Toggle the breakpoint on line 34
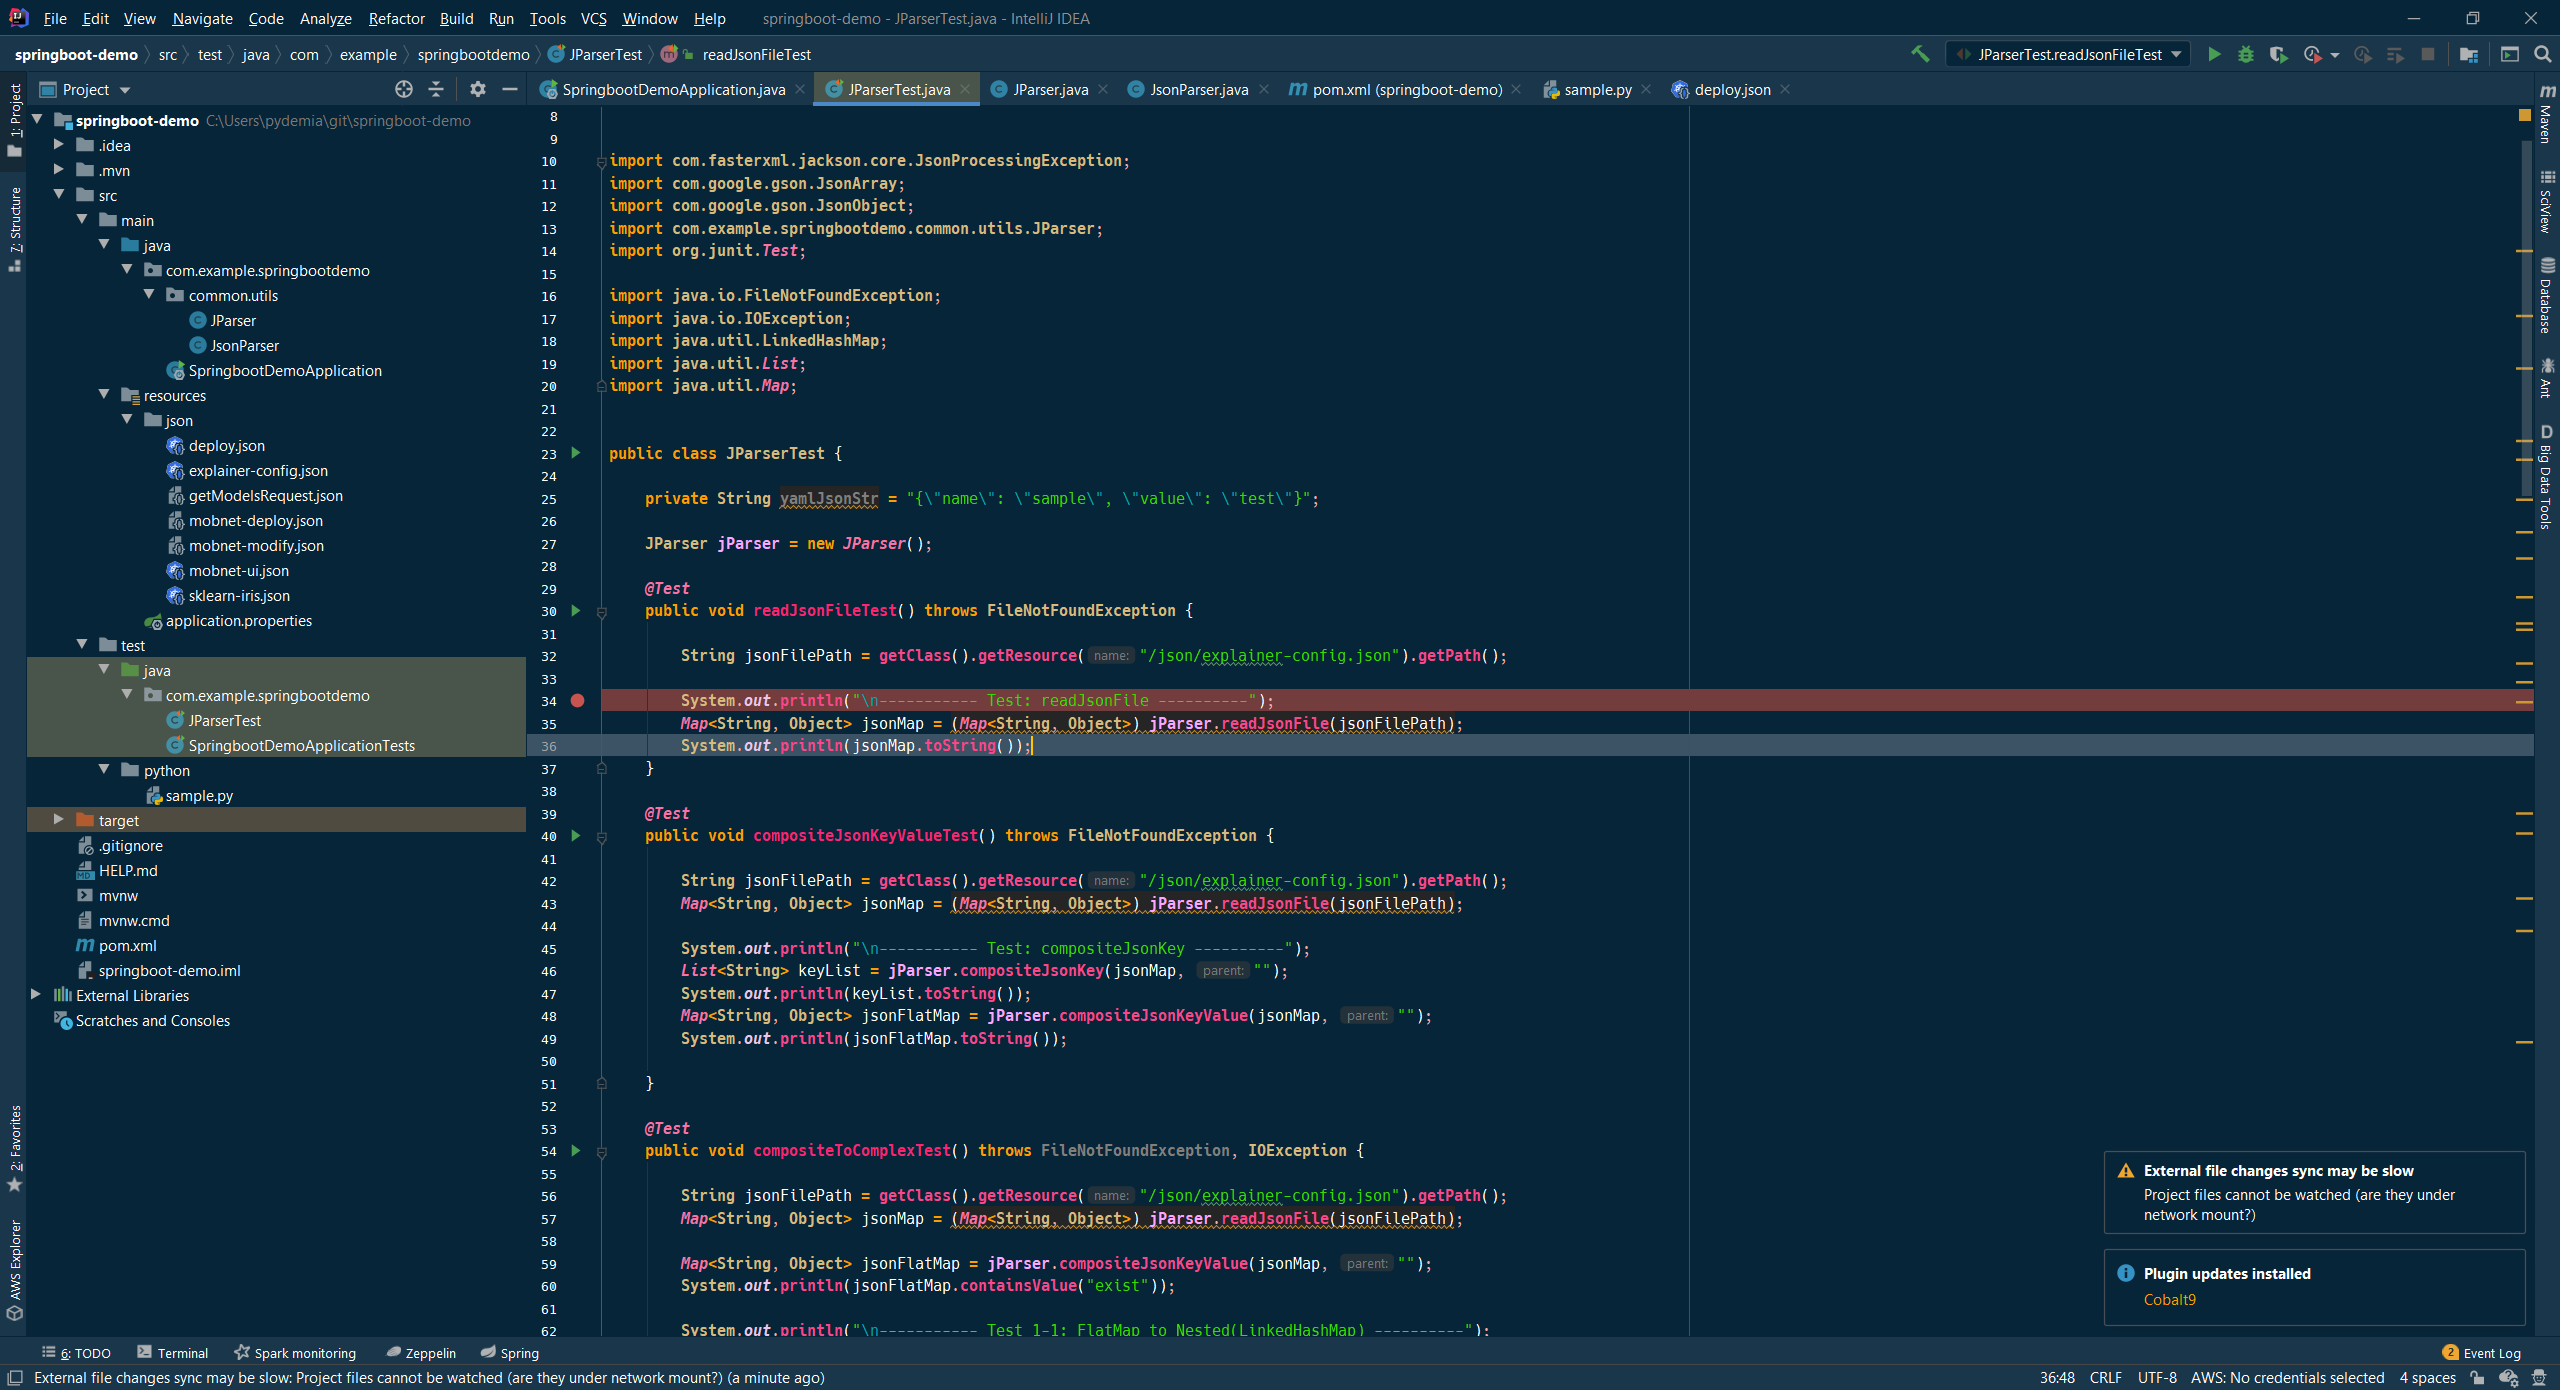Image resolution: width=2560 pixels, height=1390 pixels. 577,701
